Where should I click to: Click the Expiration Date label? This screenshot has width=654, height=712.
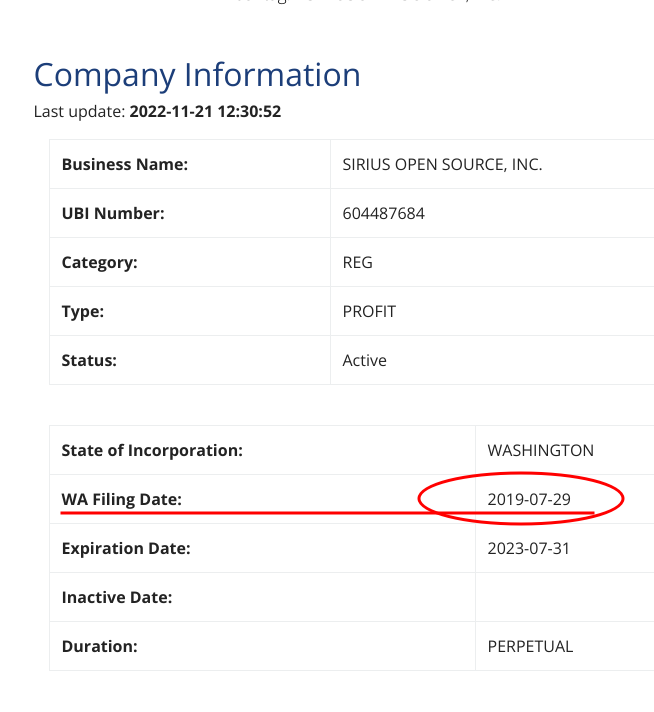point(126,549)
